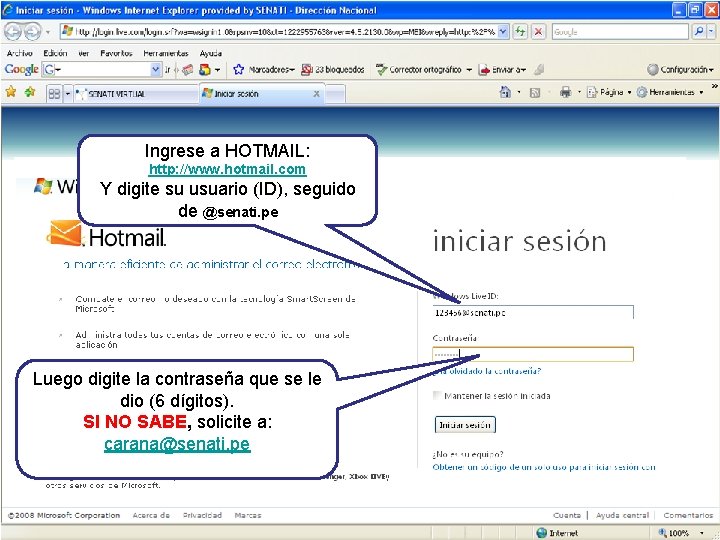The width and height of the screenshot is (720, 540).
Task: Open the Ayuda menu
Action: (x=211, y=53)
